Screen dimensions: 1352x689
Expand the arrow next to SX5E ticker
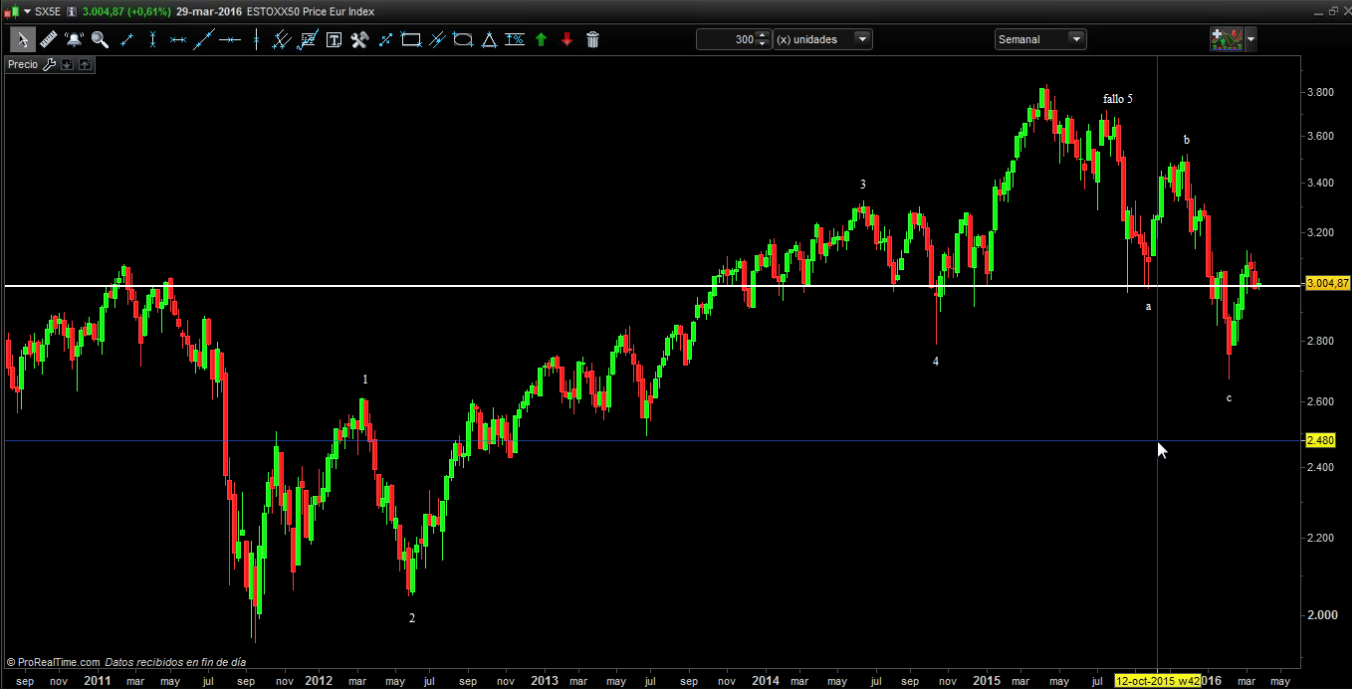pyautogui.click(x=27, y=11)
